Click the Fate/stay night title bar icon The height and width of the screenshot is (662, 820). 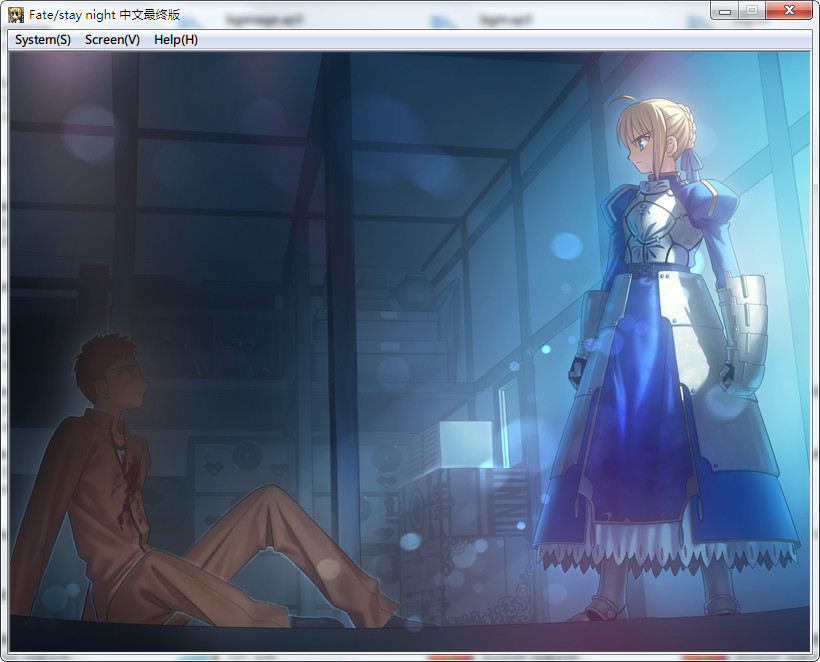(x=15, y=10)
